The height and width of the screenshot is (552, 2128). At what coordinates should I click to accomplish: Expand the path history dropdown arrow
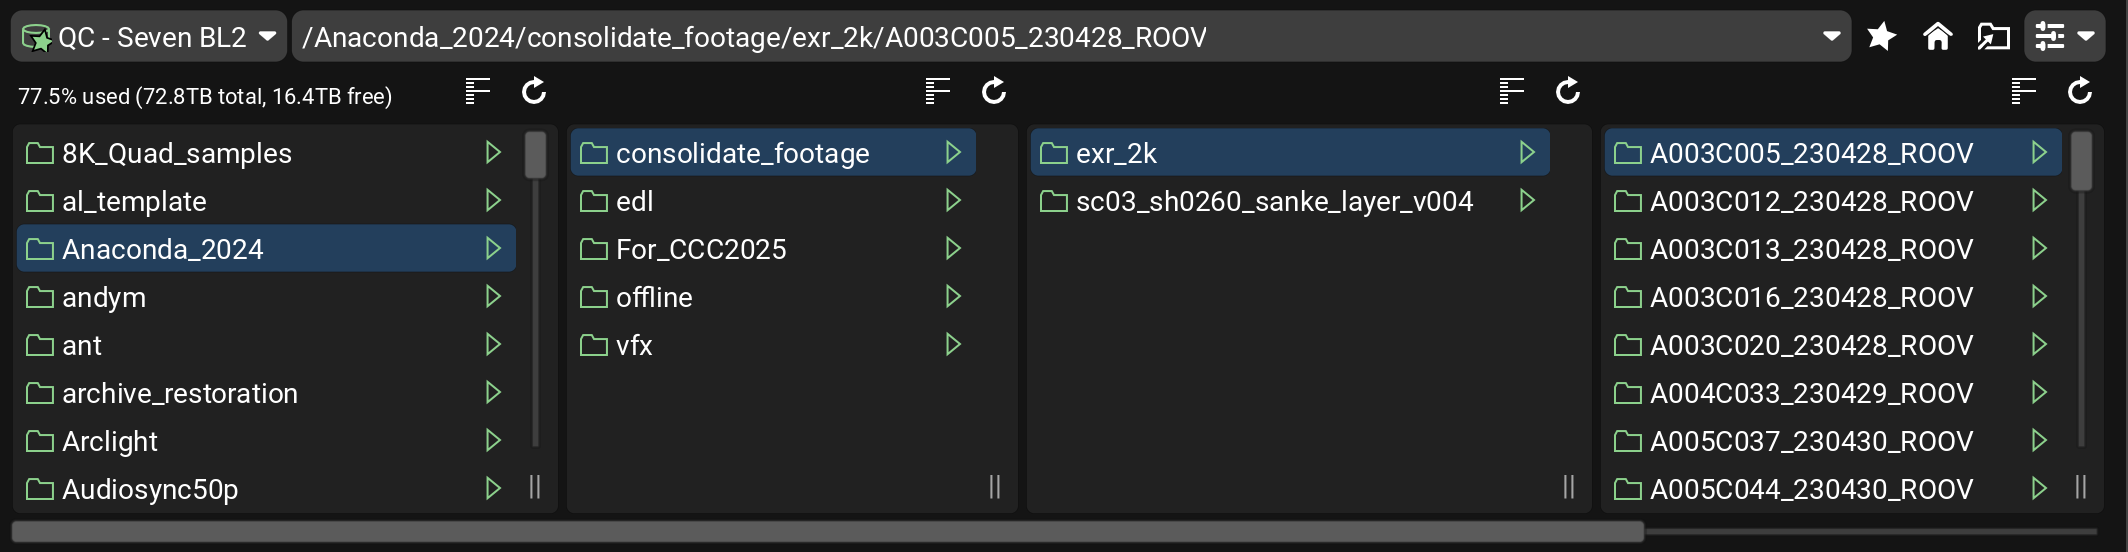tap(1832, 37)
